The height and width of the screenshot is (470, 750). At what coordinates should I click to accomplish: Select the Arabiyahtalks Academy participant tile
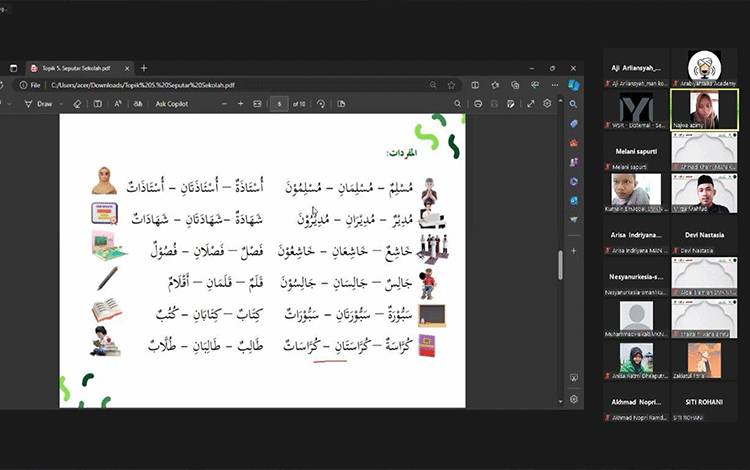(704, 68)
